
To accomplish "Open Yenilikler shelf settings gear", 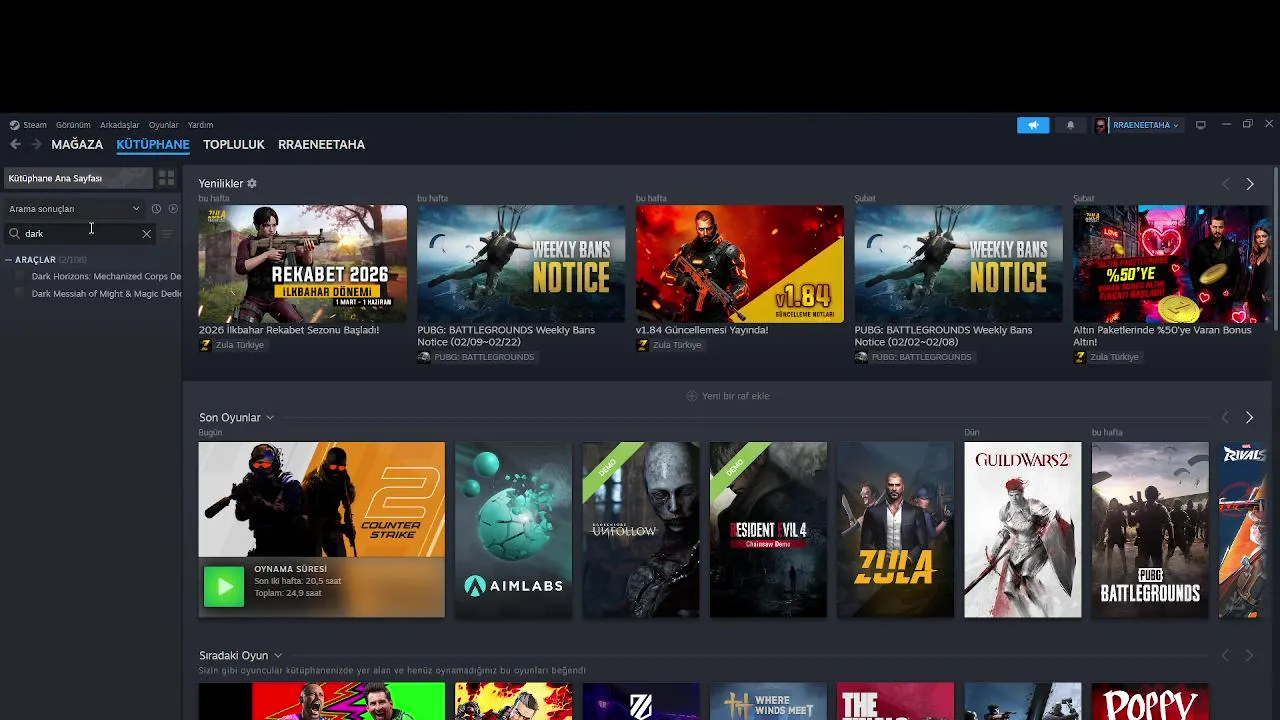I will (x=252, y=184).
